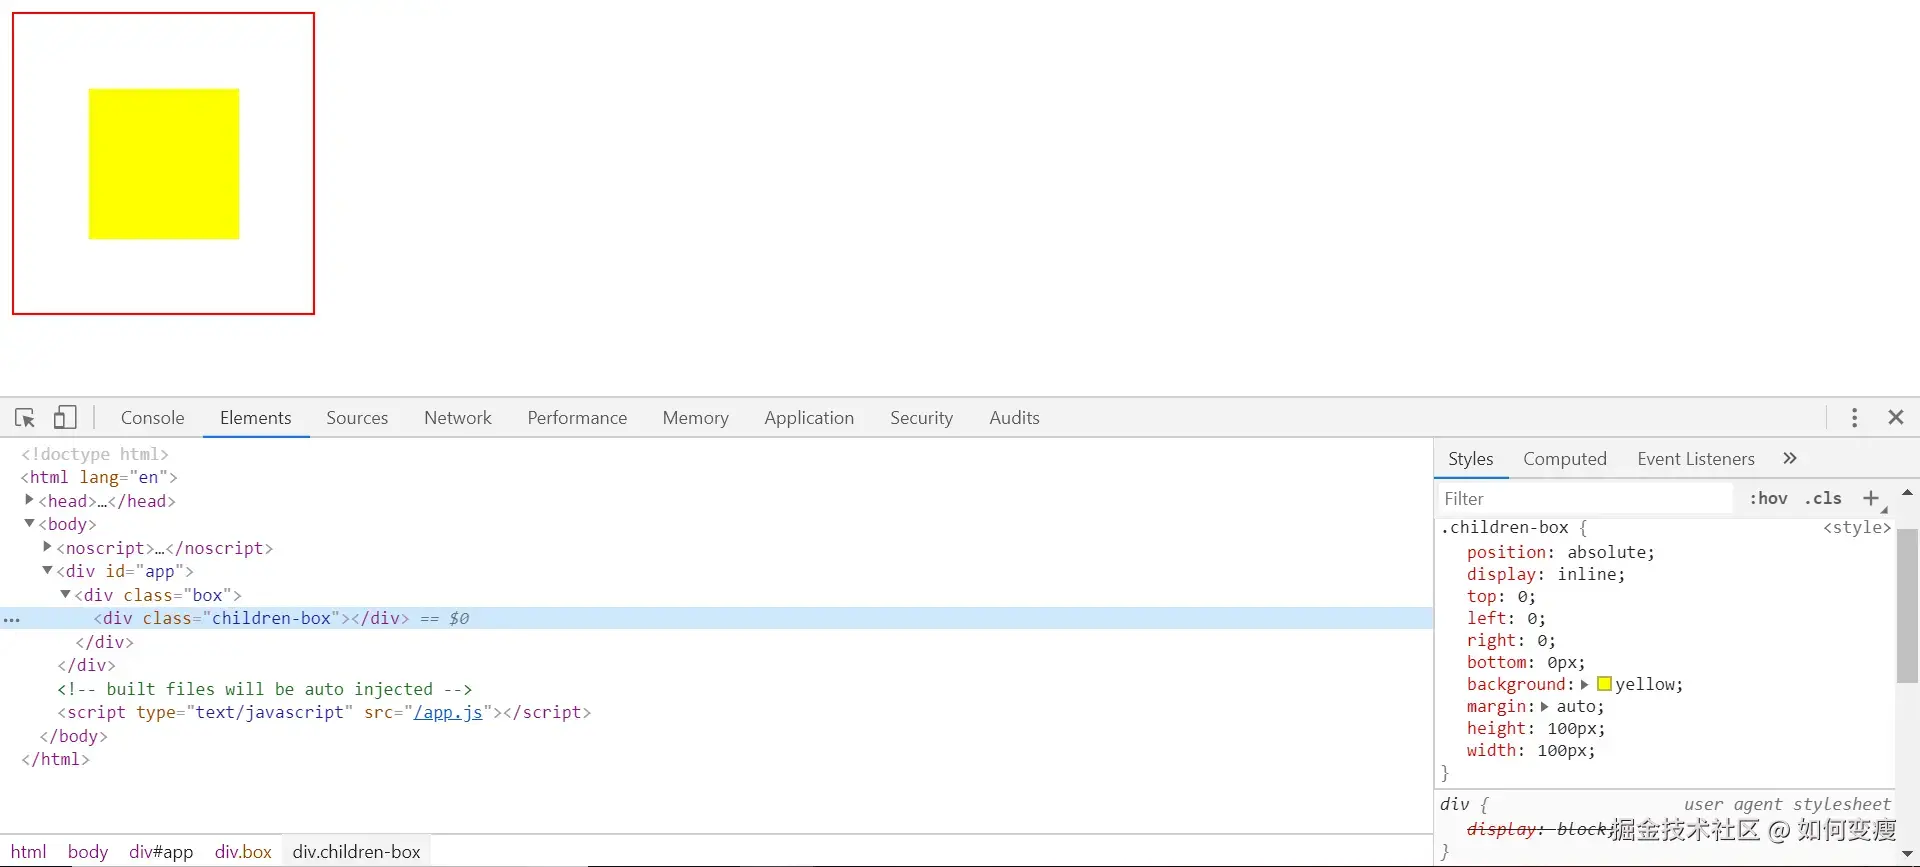Collapse the div id="app" node

[47, 570]
